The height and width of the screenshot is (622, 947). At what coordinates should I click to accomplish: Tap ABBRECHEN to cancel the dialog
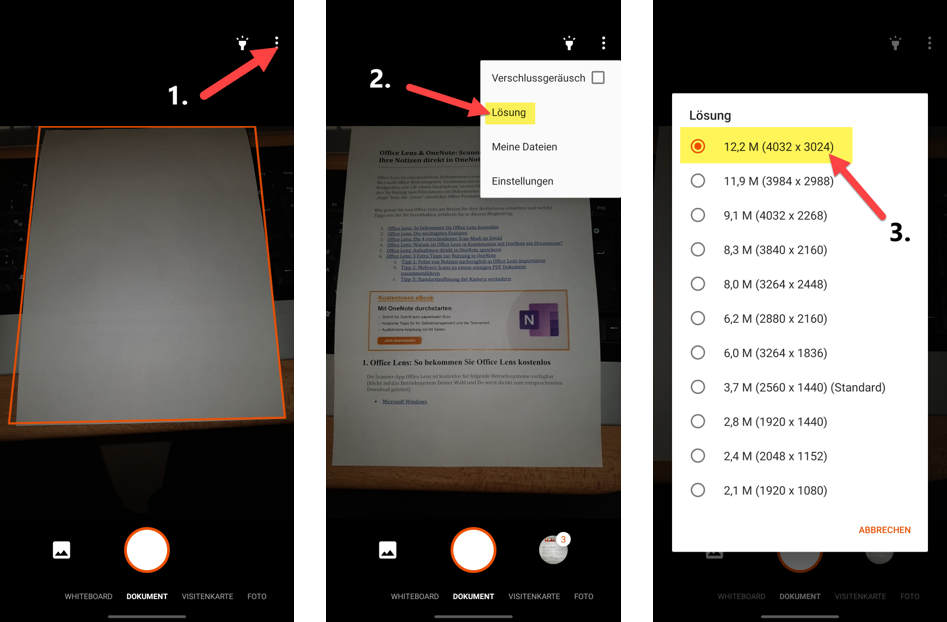[x=884, y=530]
